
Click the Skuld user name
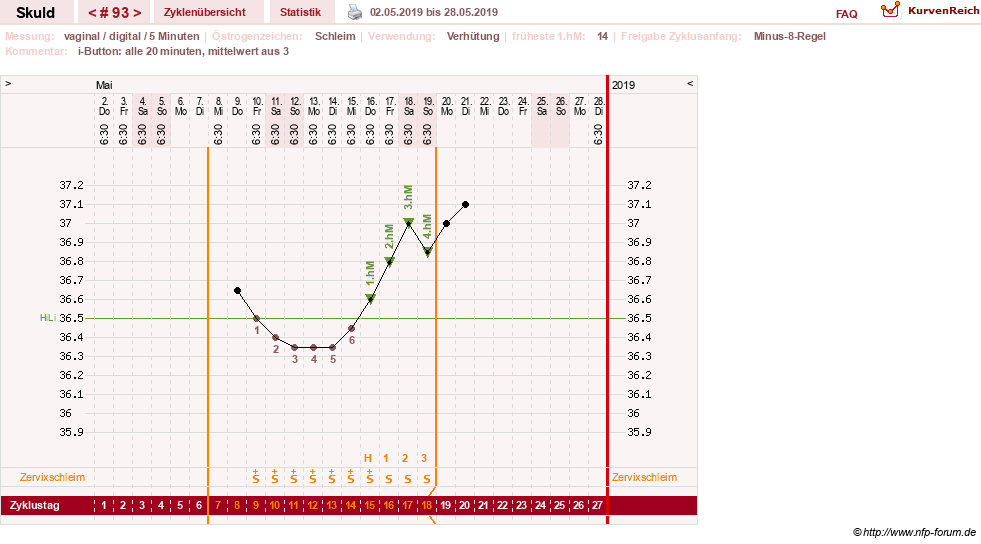36,13
